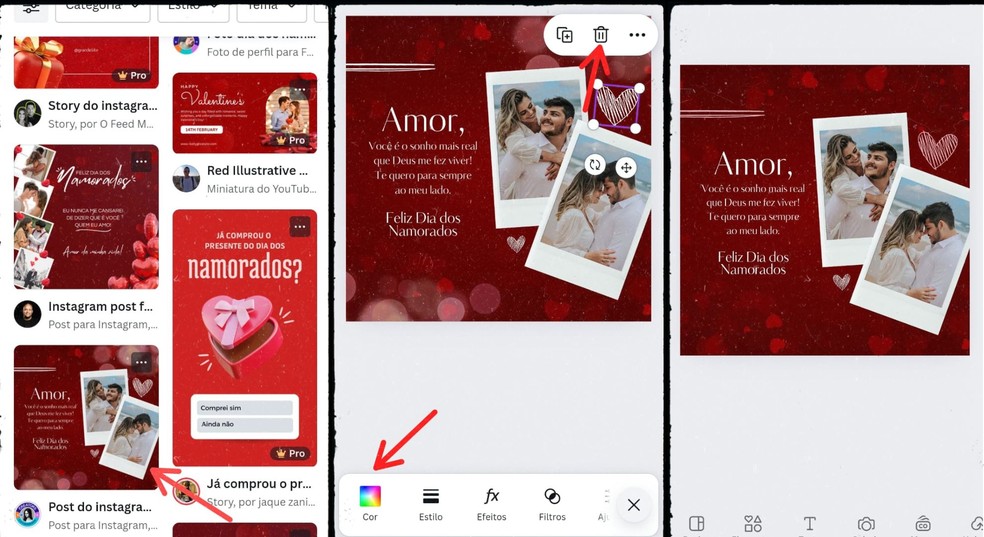Click the author avatar beside 'Story do instagra...'

(x=28, y=114)
